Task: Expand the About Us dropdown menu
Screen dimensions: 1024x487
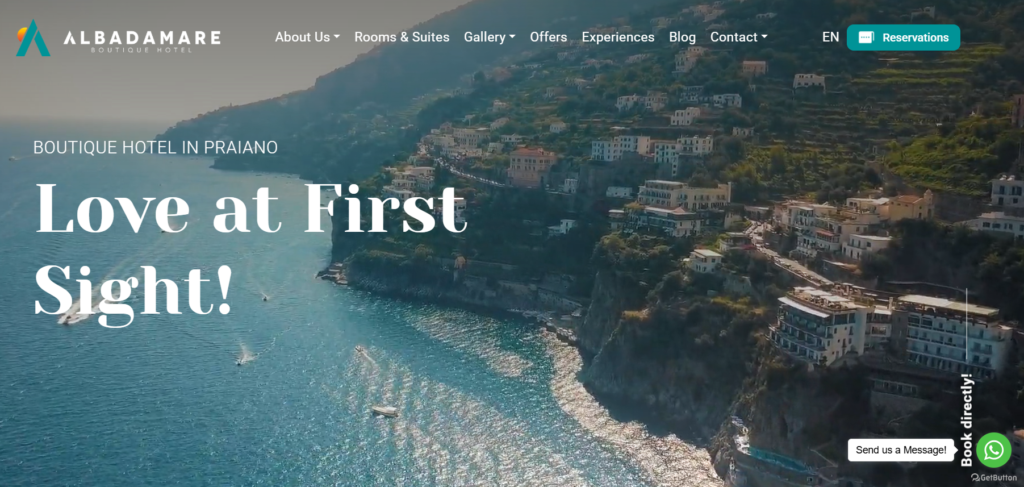Action: pos(307,37)
